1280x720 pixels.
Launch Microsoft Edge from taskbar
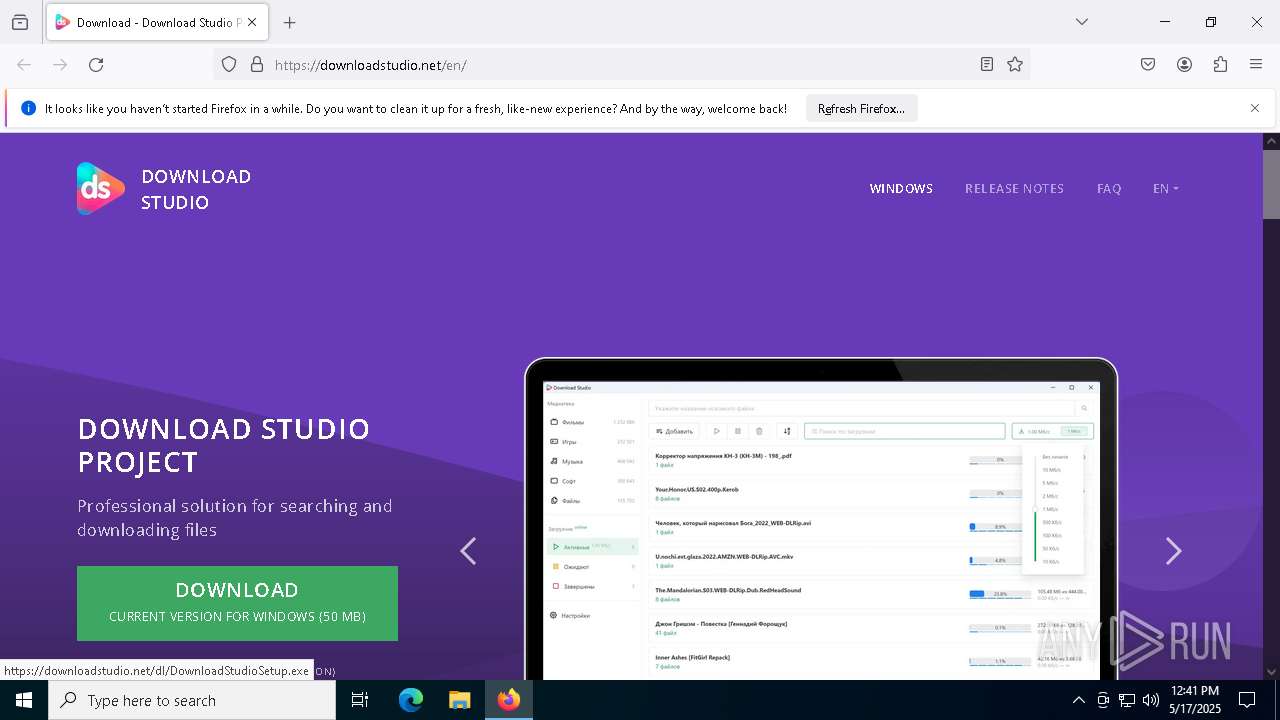click(411, 700)
